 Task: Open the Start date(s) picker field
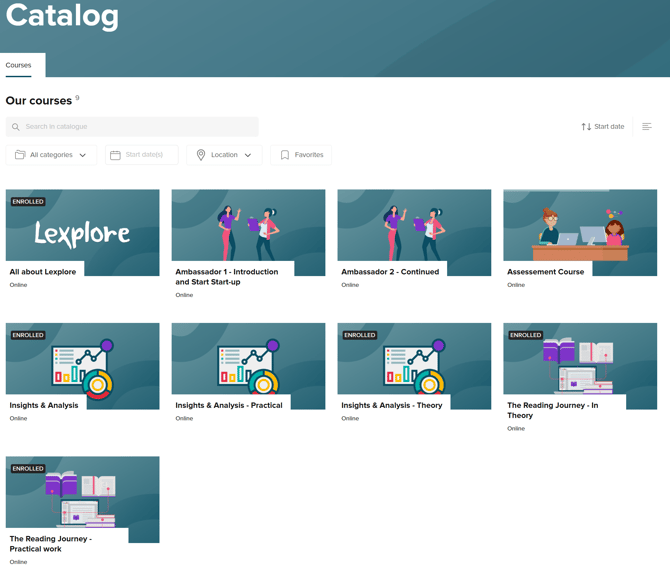pyautogui.click(x=142, y=155)
